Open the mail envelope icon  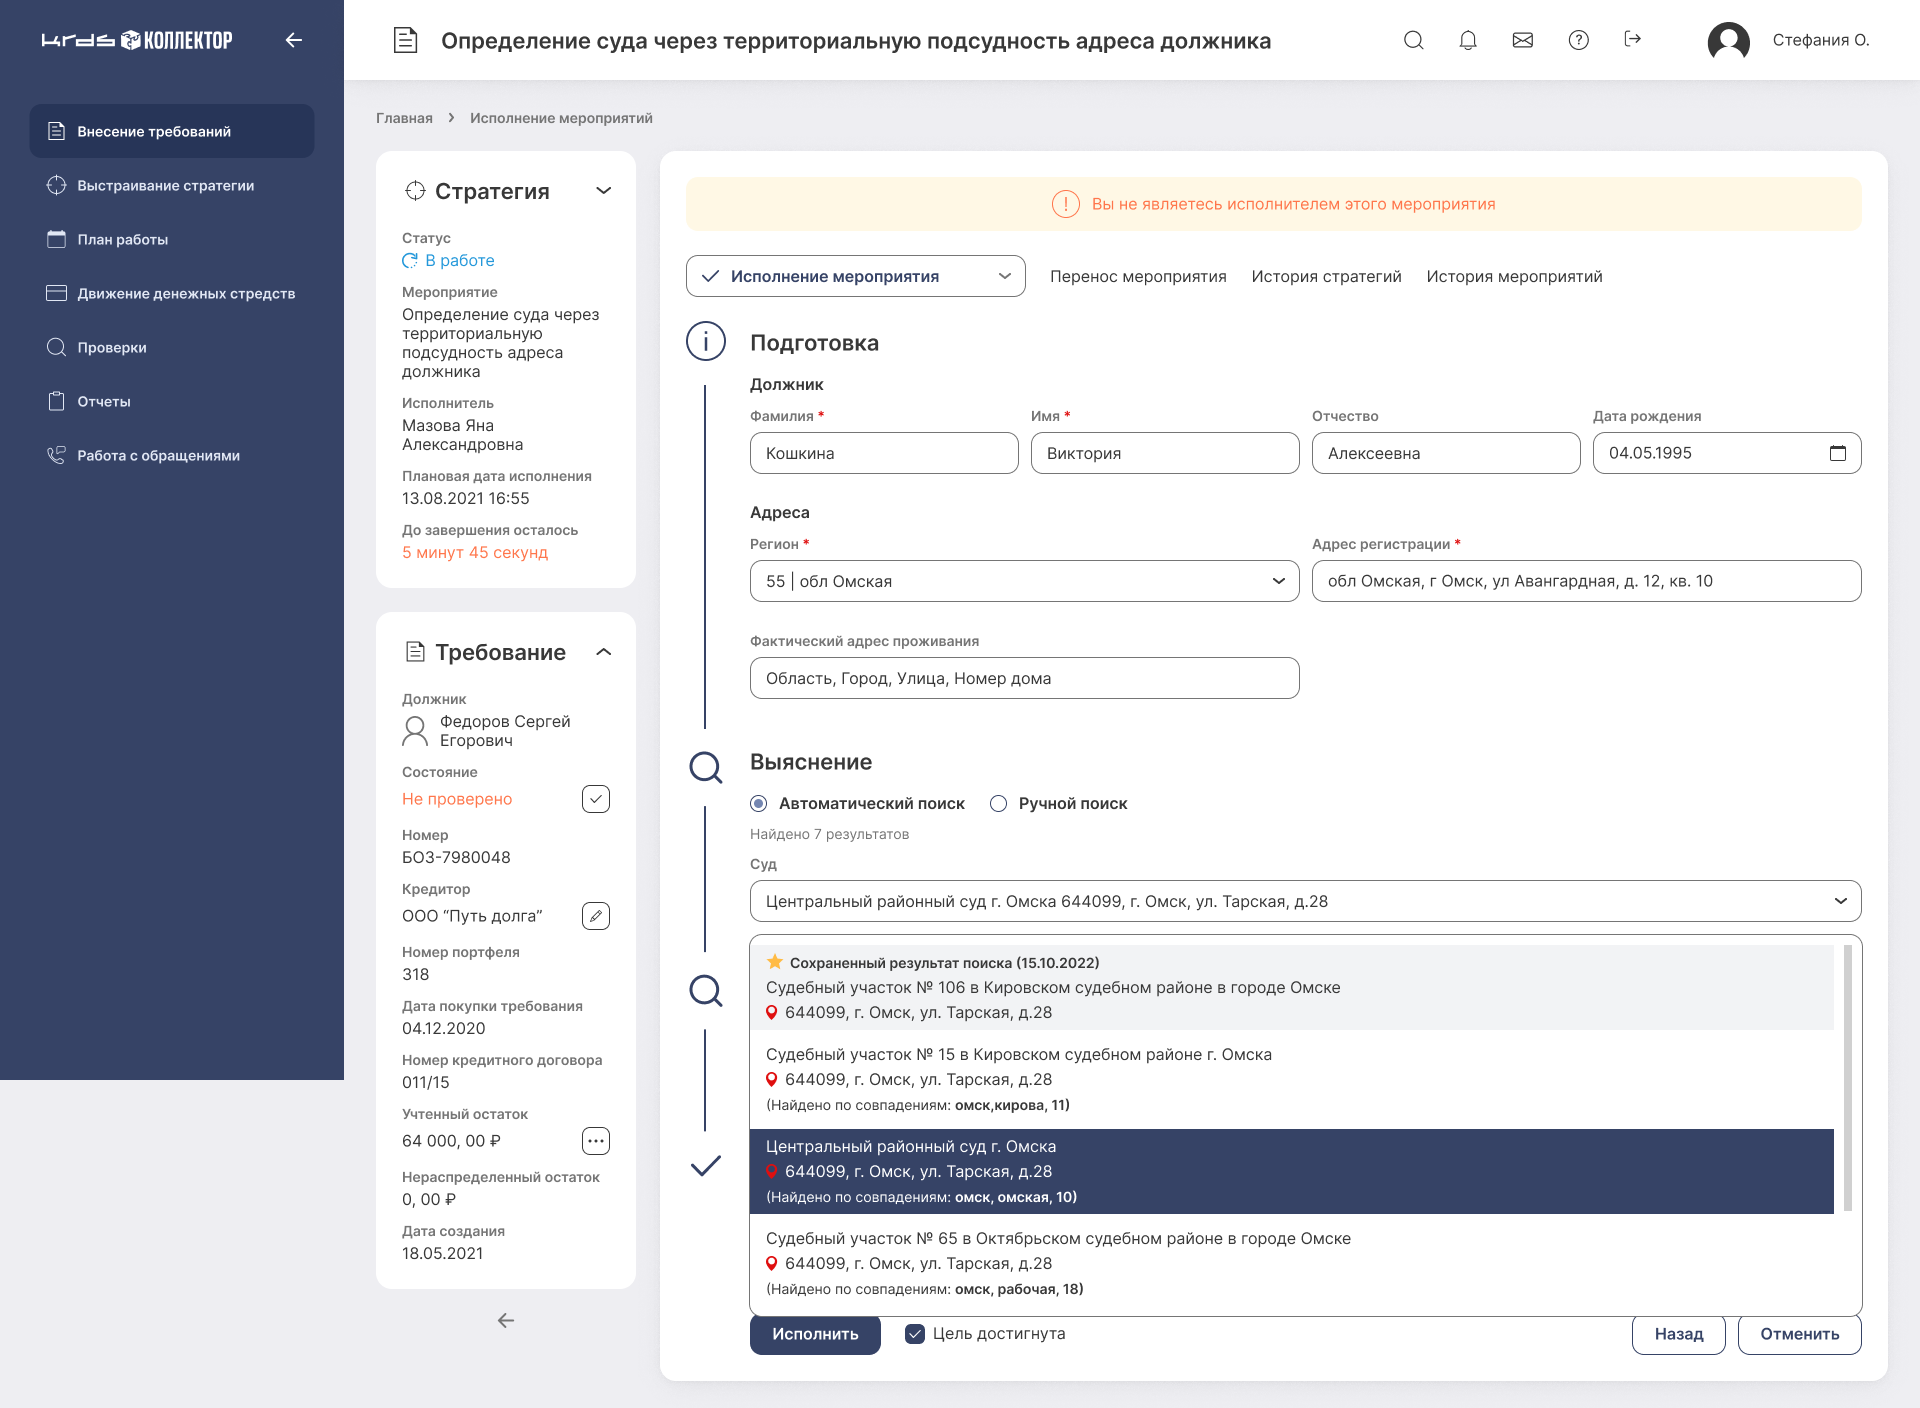pyautogui.click(x=1523, y=40)
